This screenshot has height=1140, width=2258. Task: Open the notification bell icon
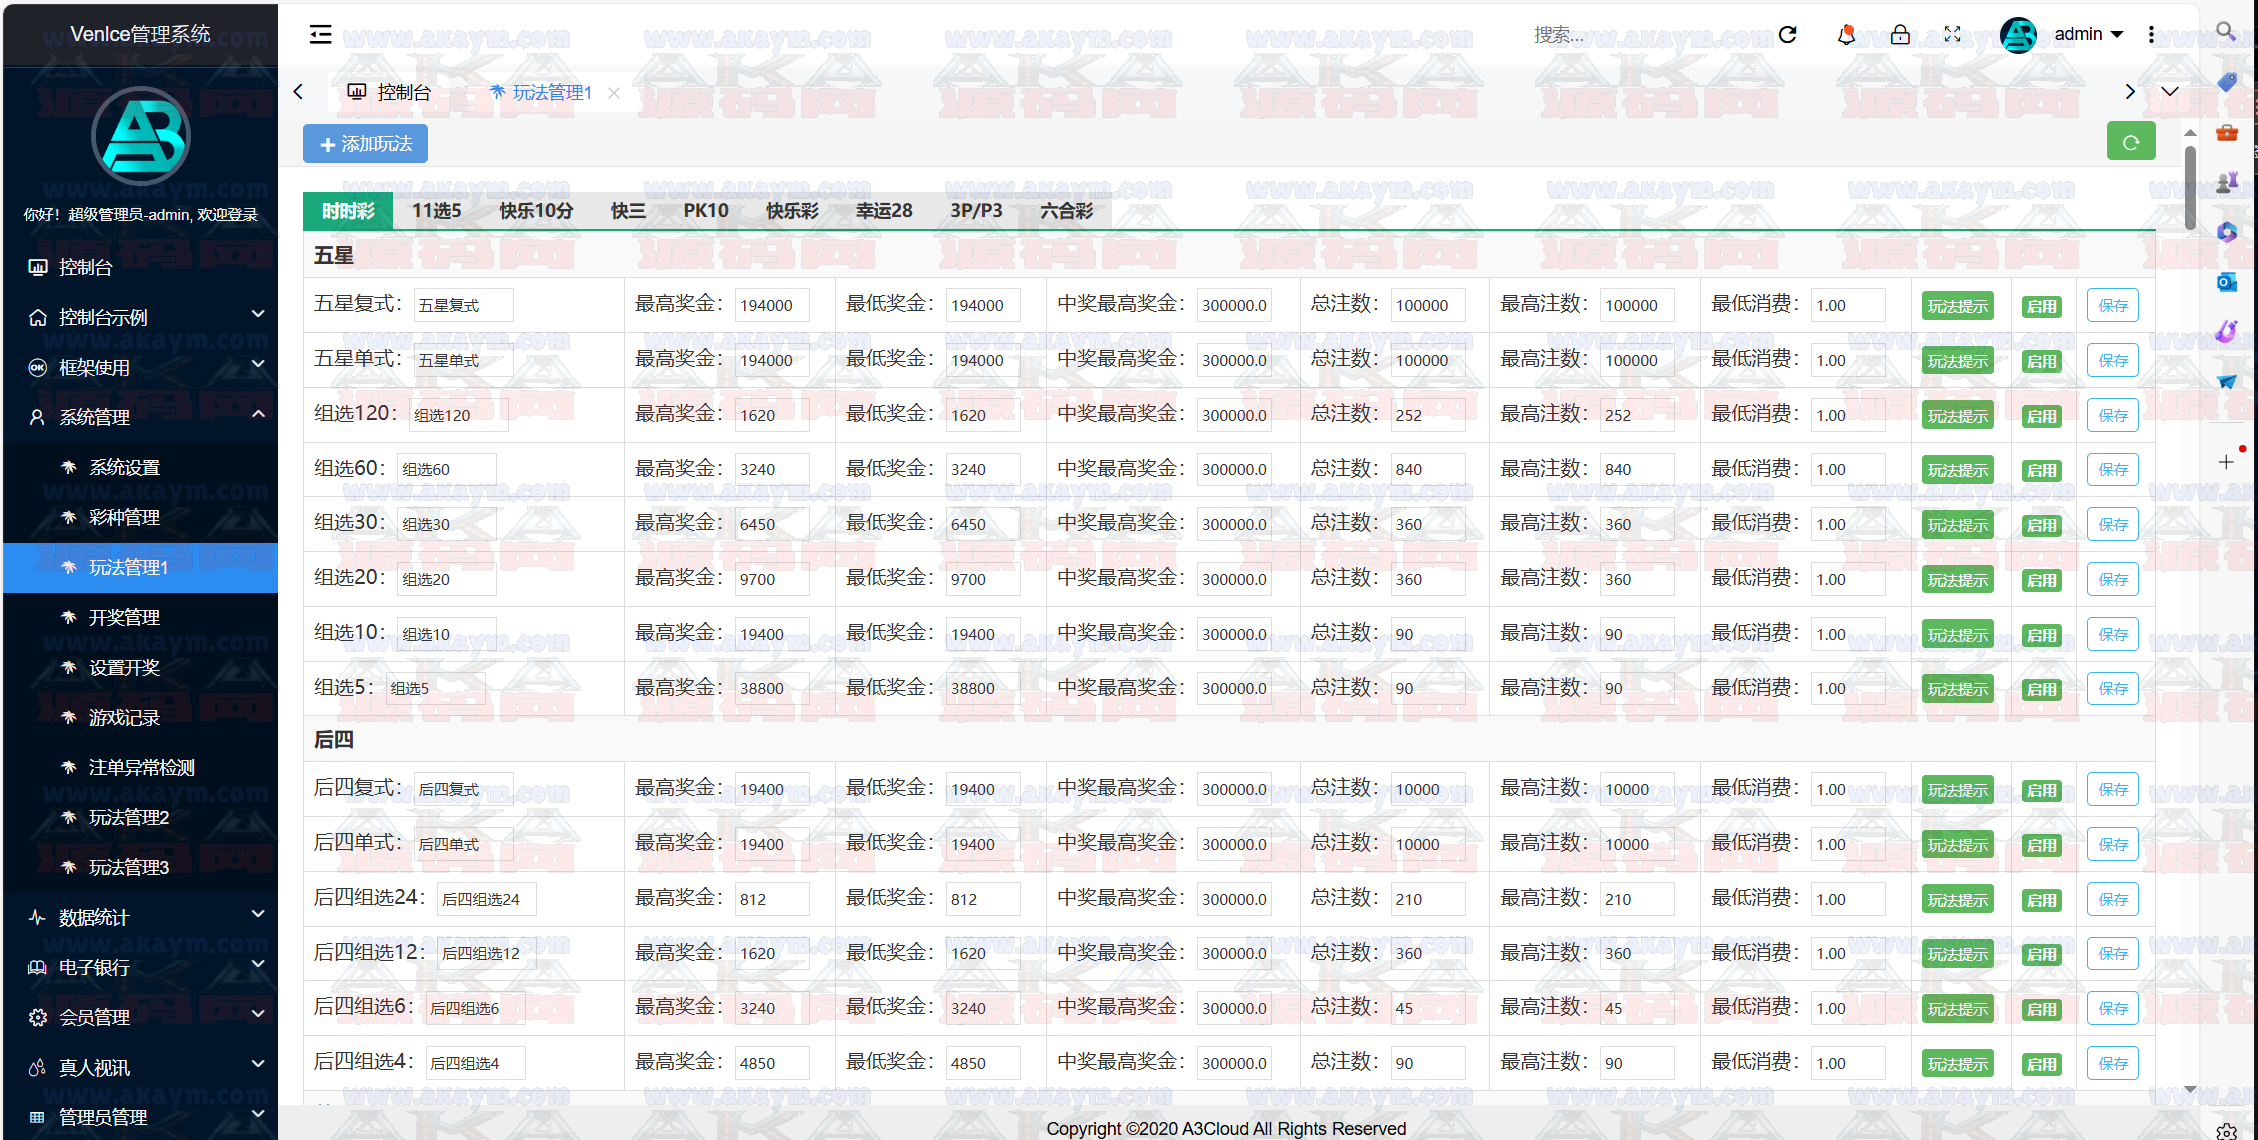(x=1846, y=35)
